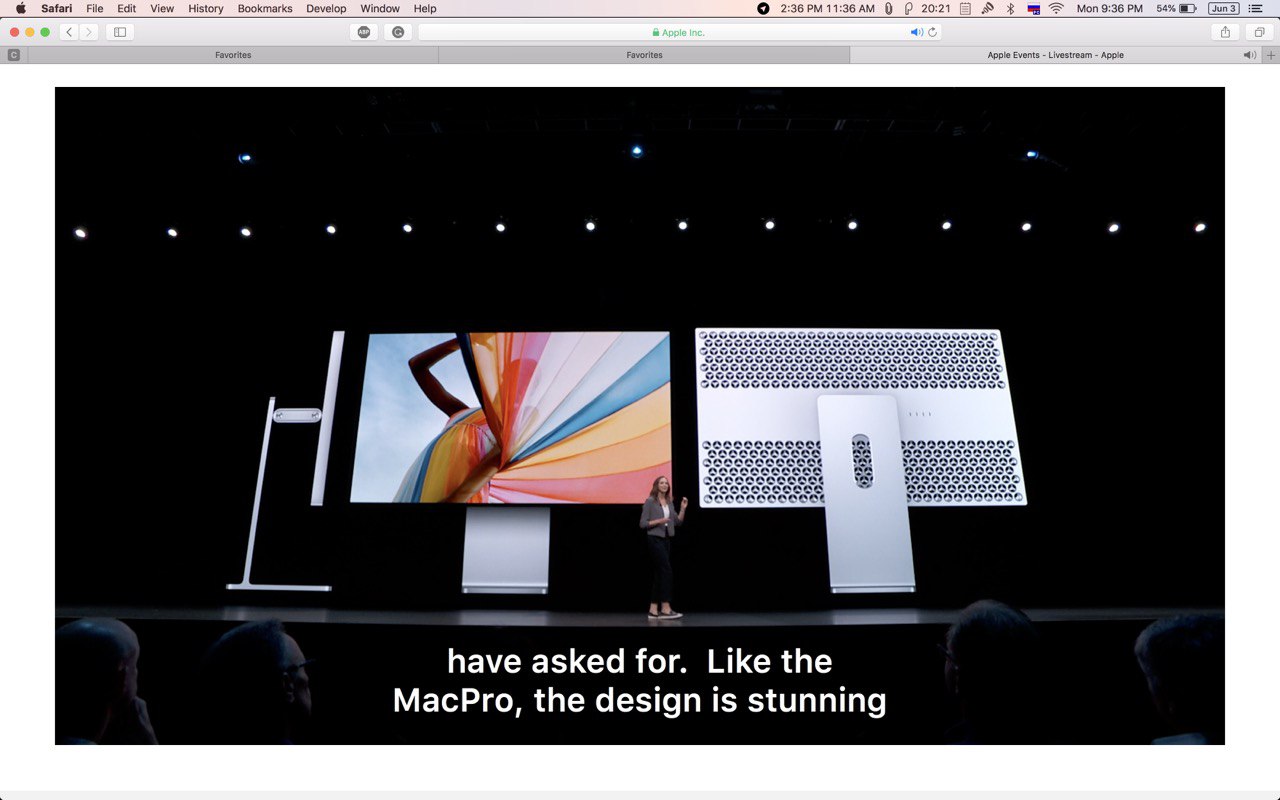Open the Edit menu
Screen dimensions: 1280x800
pyautogui.click(x=126, y=8)
